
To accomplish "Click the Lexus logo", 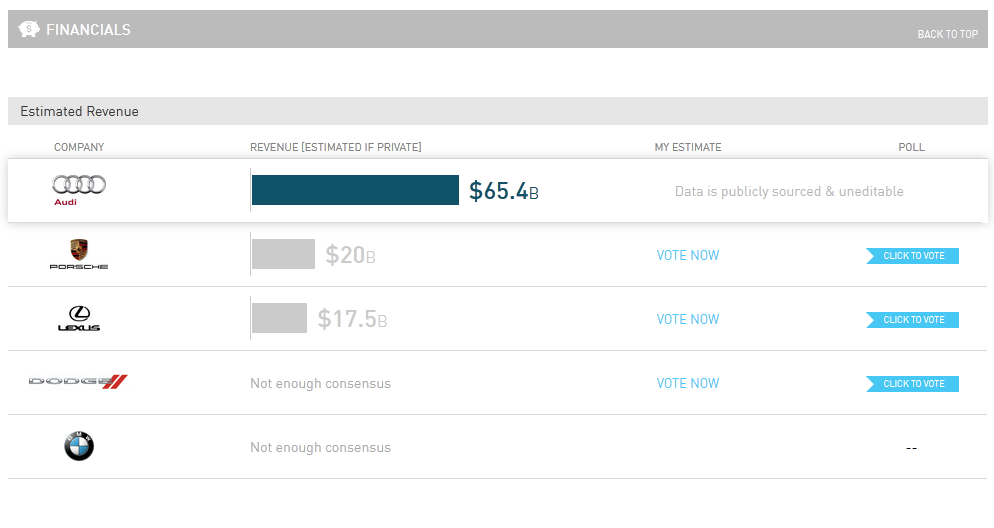I will pyautogui.click(x=79, y=318).
